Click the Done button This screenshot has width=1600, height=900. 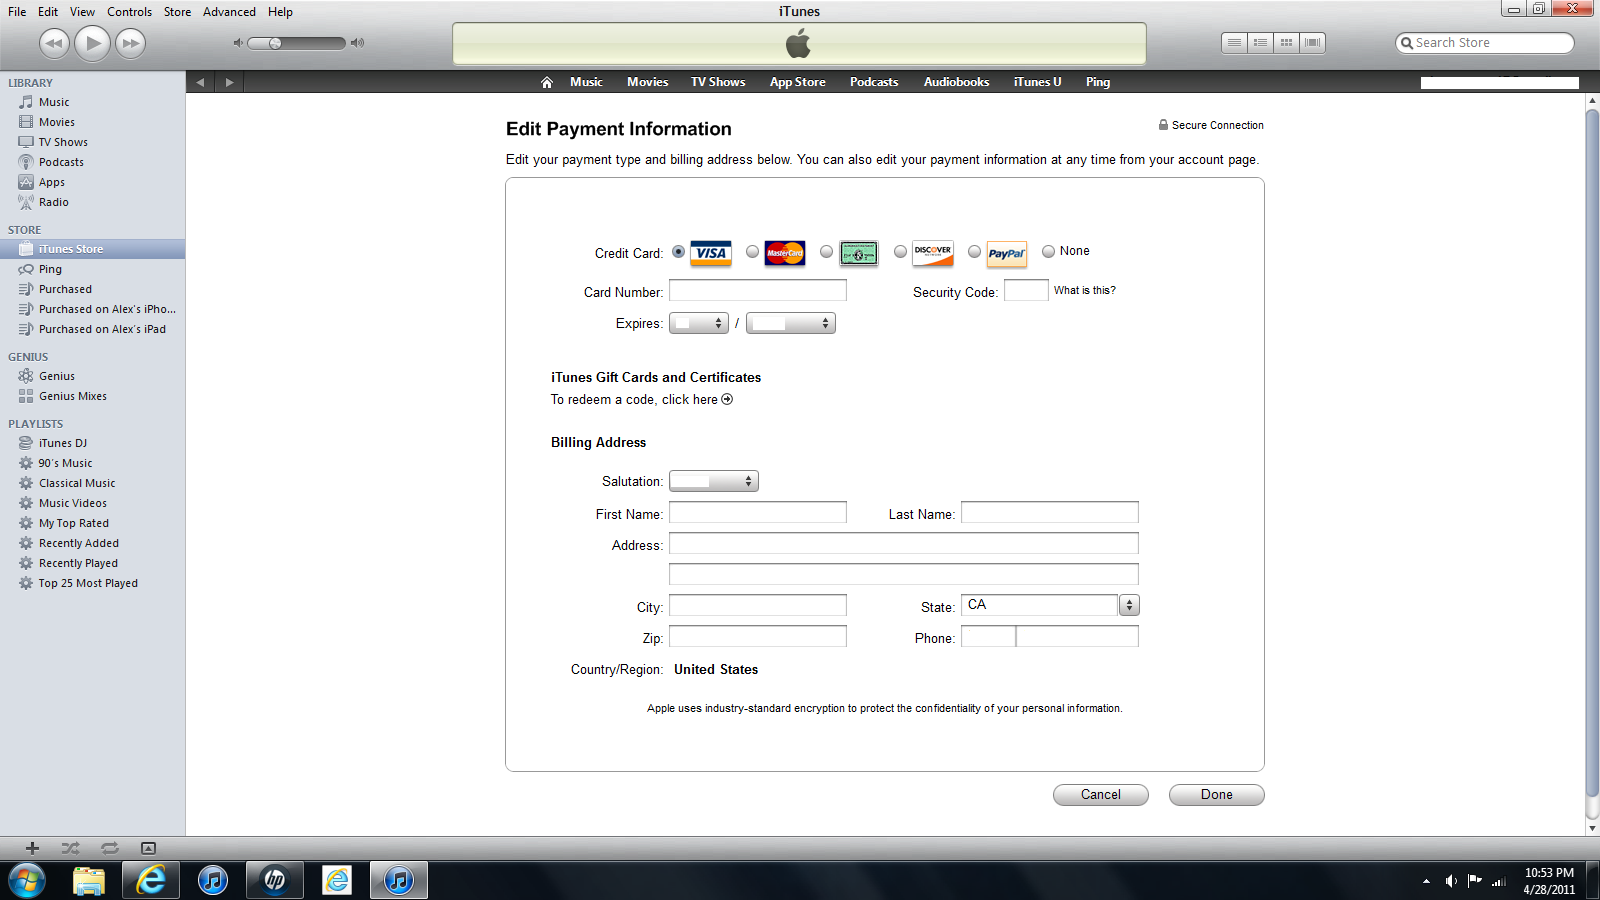1217,795
